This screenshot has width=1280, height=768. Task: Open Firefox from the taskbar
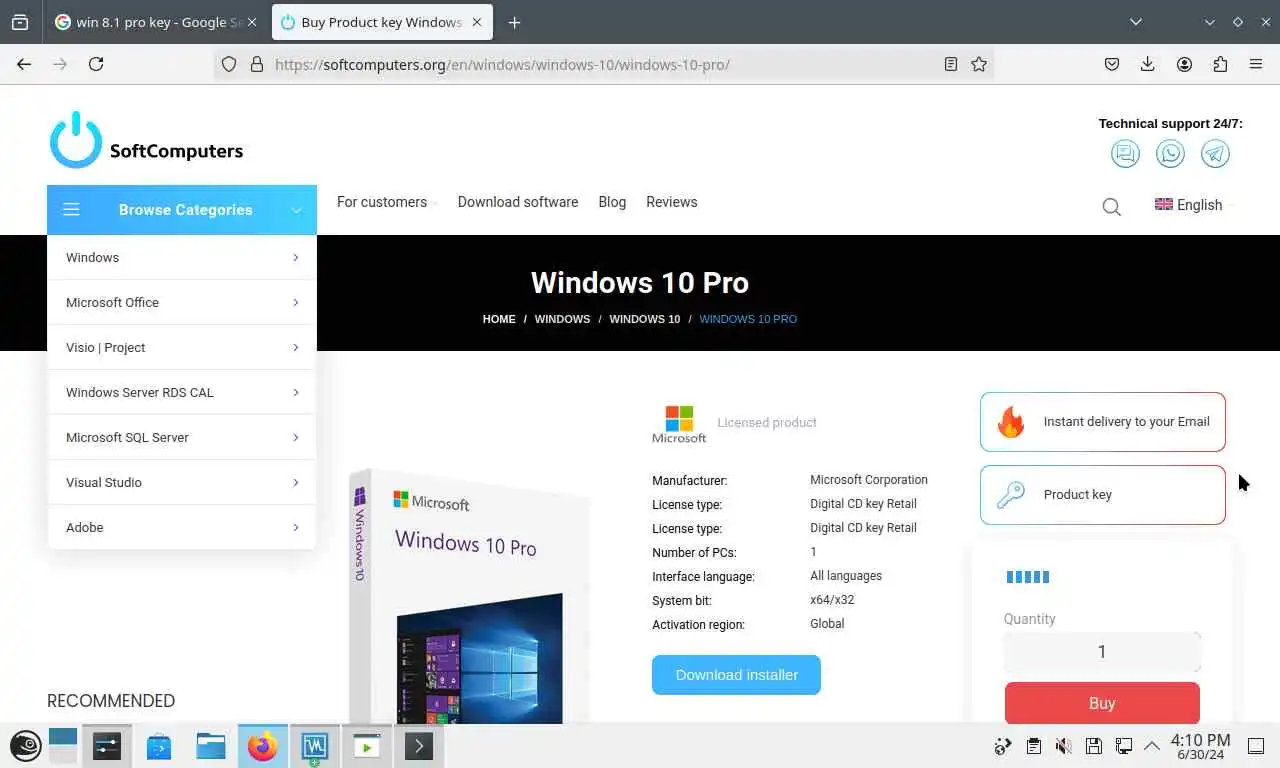tap(262, 746)
